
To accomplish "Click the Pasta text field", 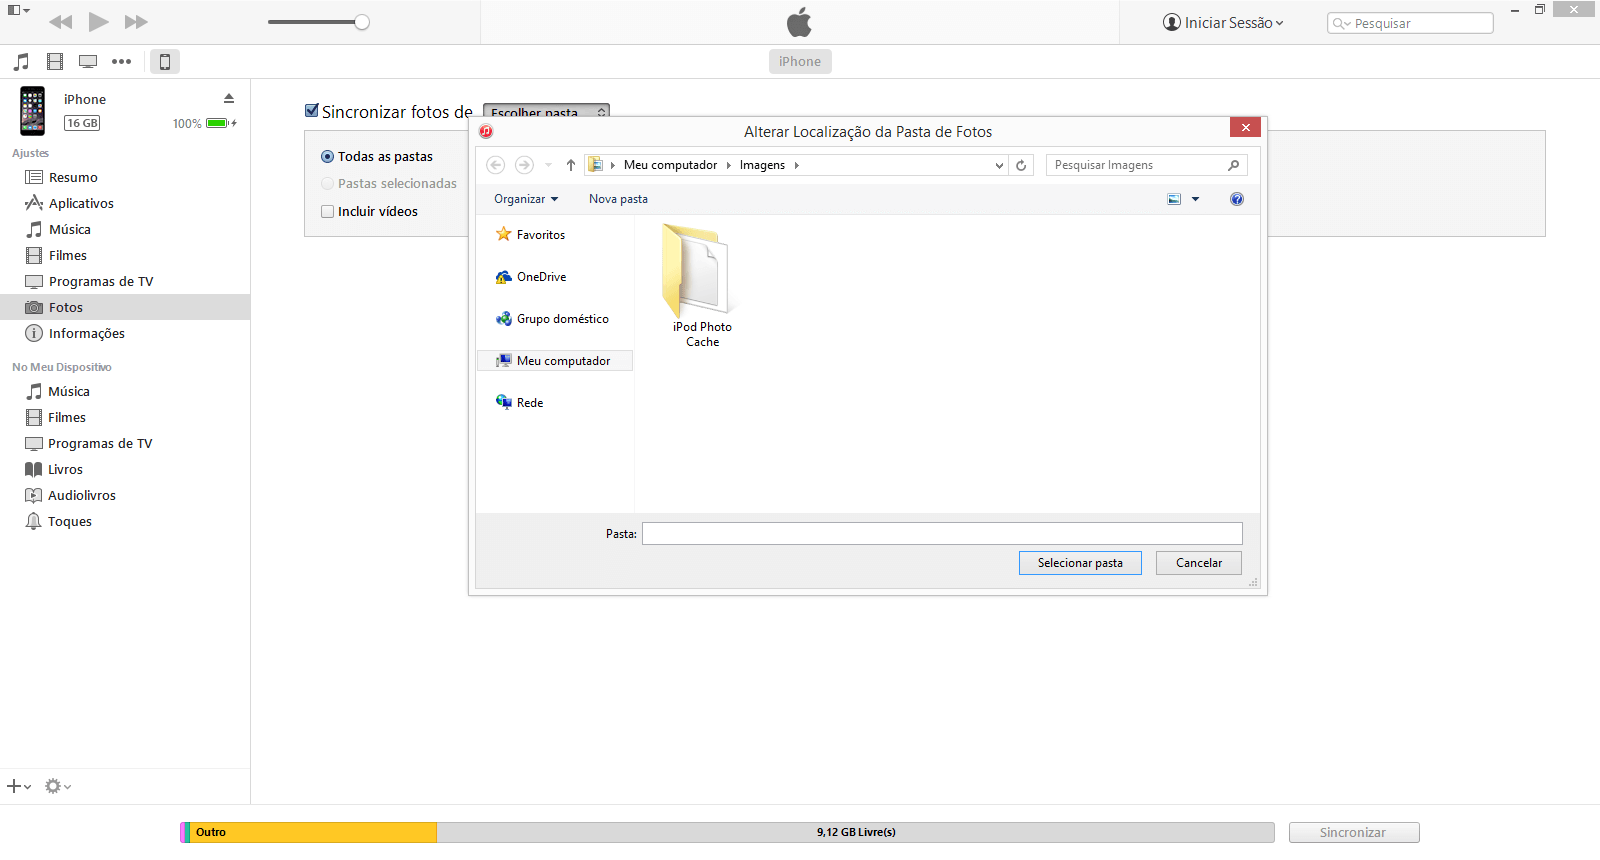I will point(942,534).
